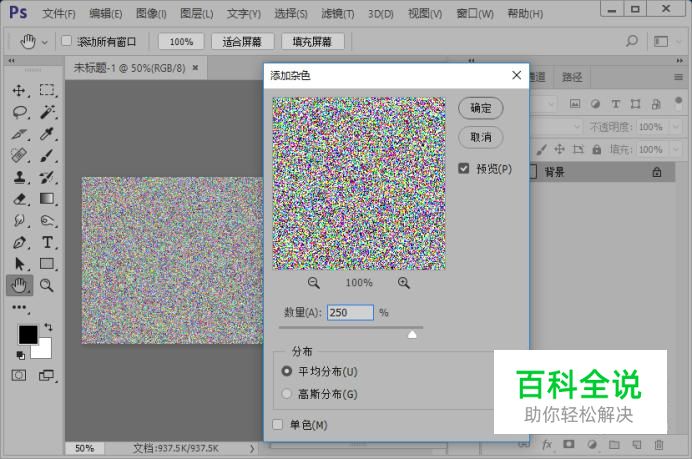This screenshot has height=459, width=692.
Task: Delete layer with trash icon
Action: click(658, 444)
